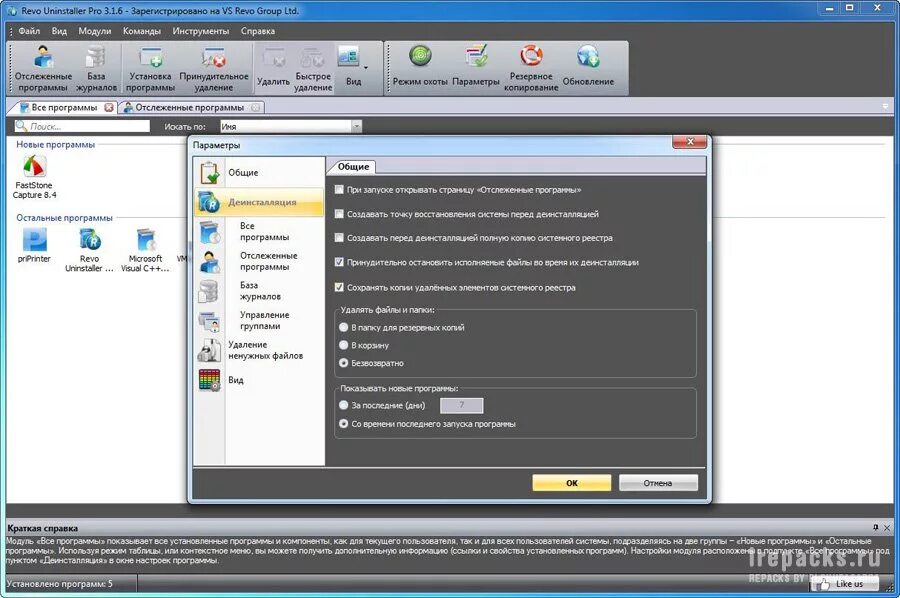Open База журналов settings in sidebar
This screenshot has width=900, height=598.
pos(259,291)
